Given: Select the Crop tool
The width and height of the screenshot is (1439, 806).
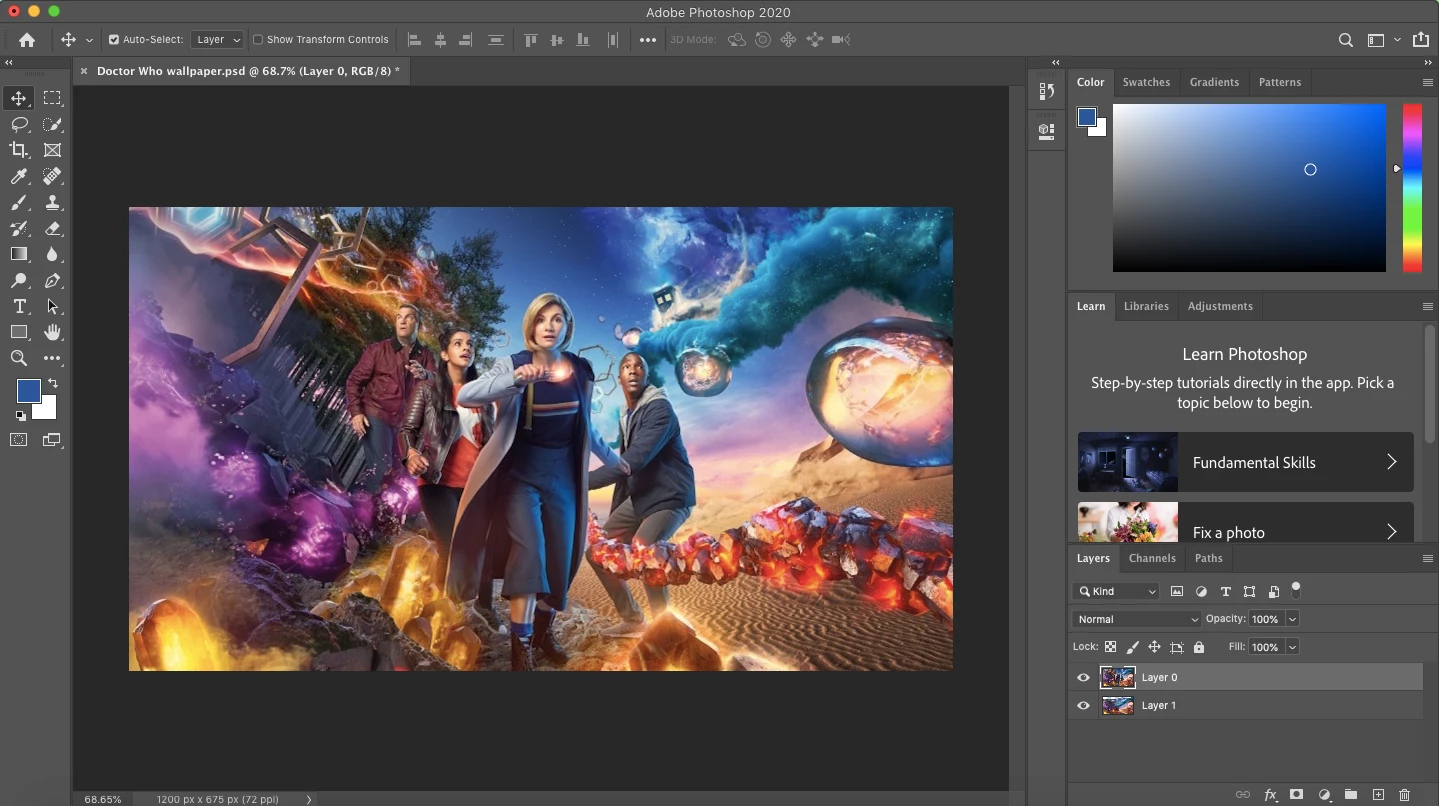Looking at the screenshot, I should pyautogui.click(x=19, y=150).
